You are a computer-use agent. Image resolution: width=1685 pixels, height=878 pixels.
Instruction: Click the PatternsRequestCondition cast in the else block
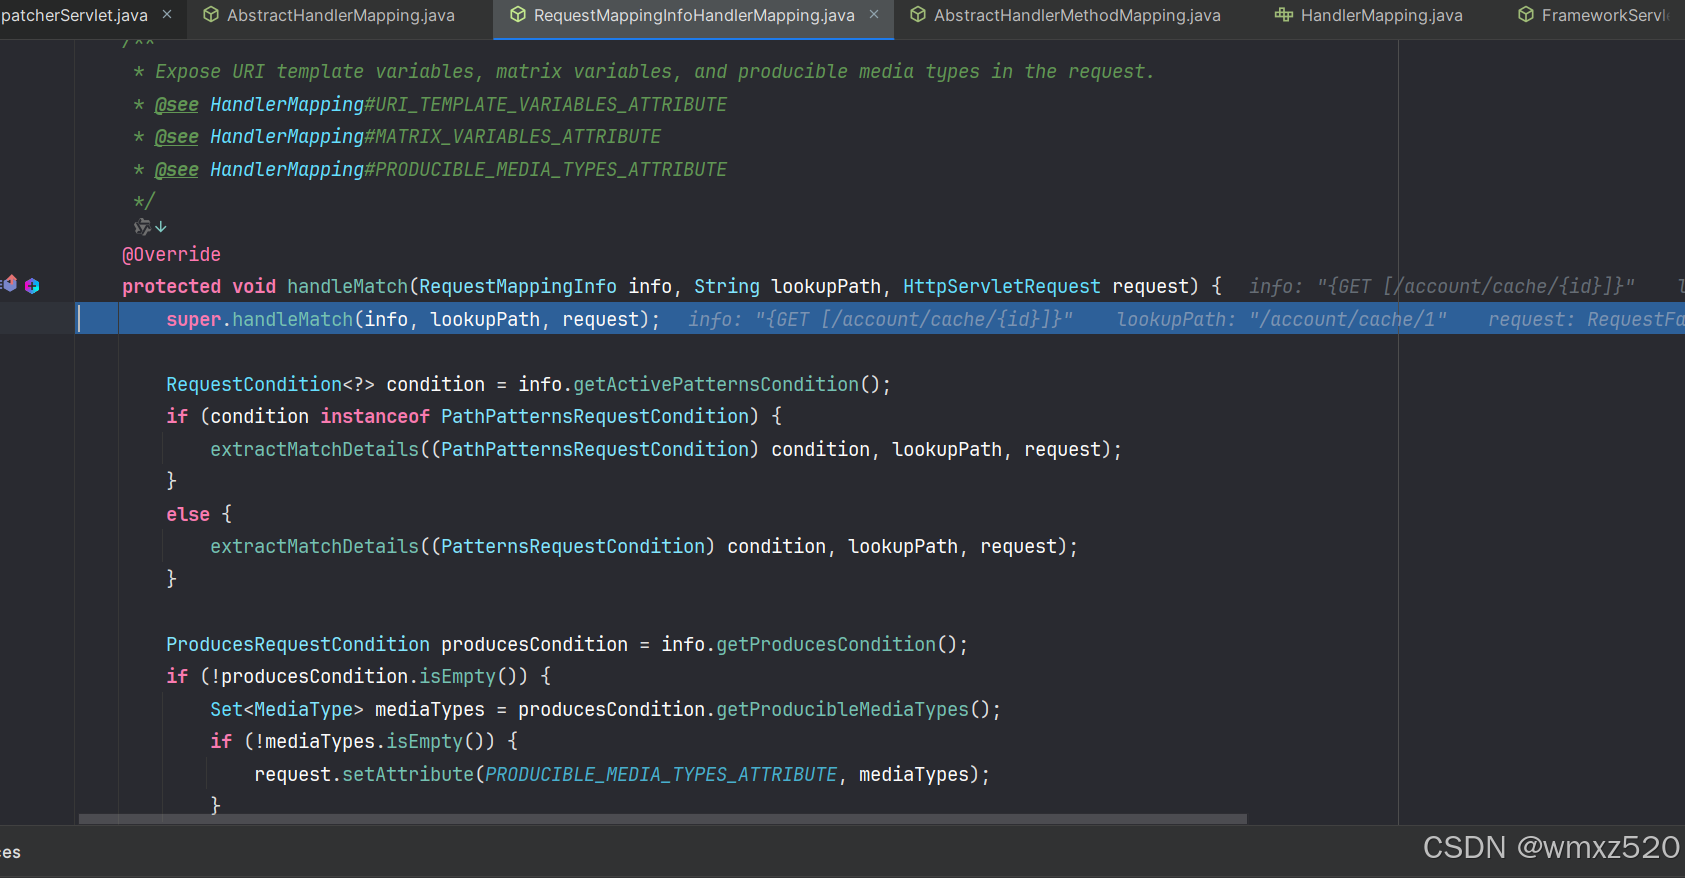point(573,546)
